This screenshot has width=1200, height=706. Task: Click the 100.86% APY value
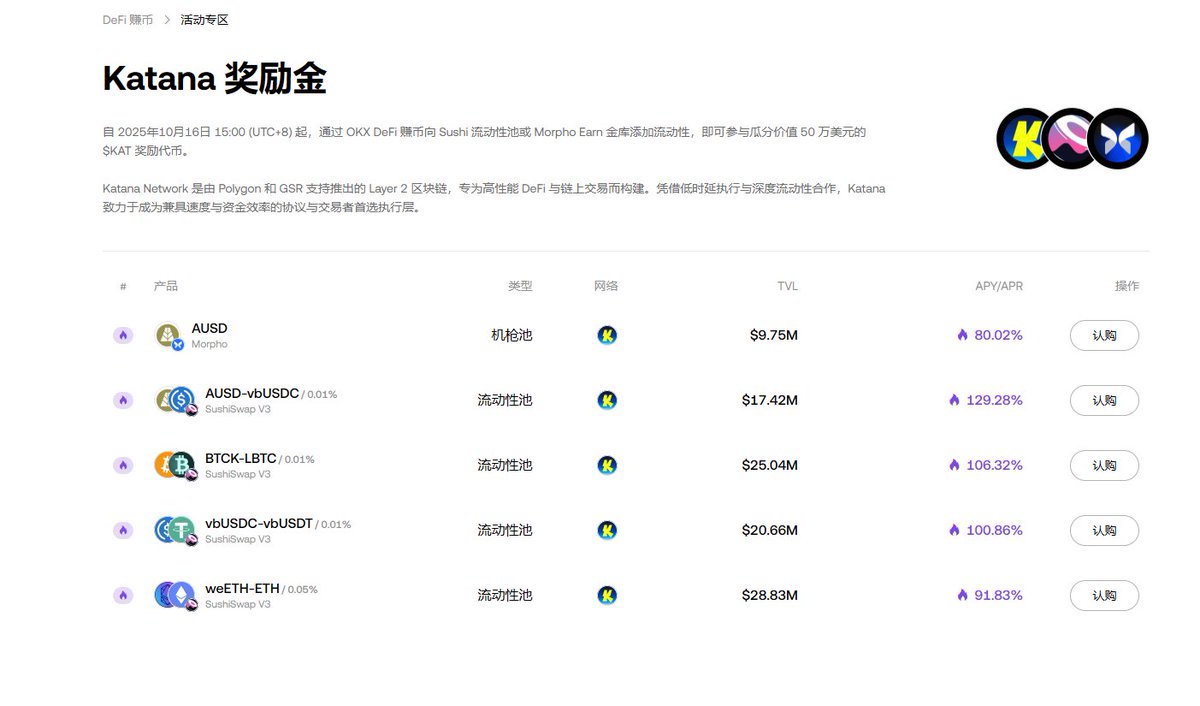(995, 530)
